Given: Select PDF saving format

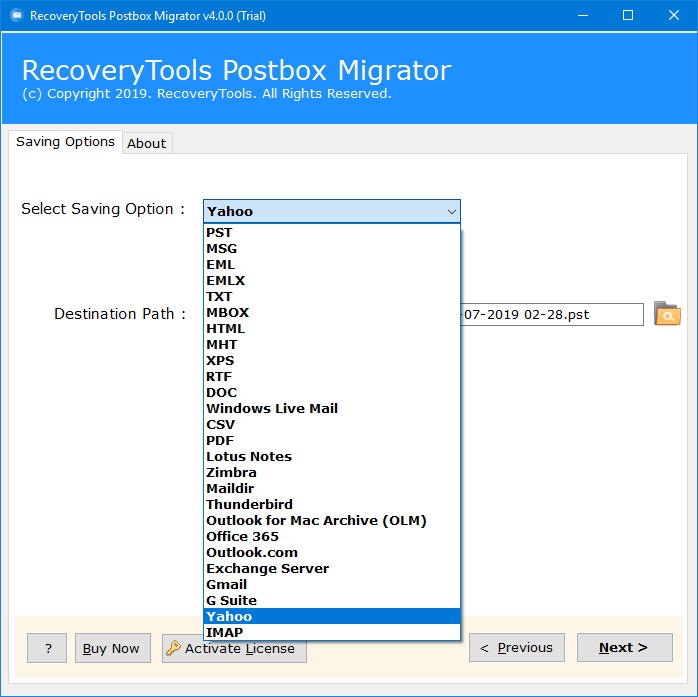Looking at the screenshot, I should [332, 441].
